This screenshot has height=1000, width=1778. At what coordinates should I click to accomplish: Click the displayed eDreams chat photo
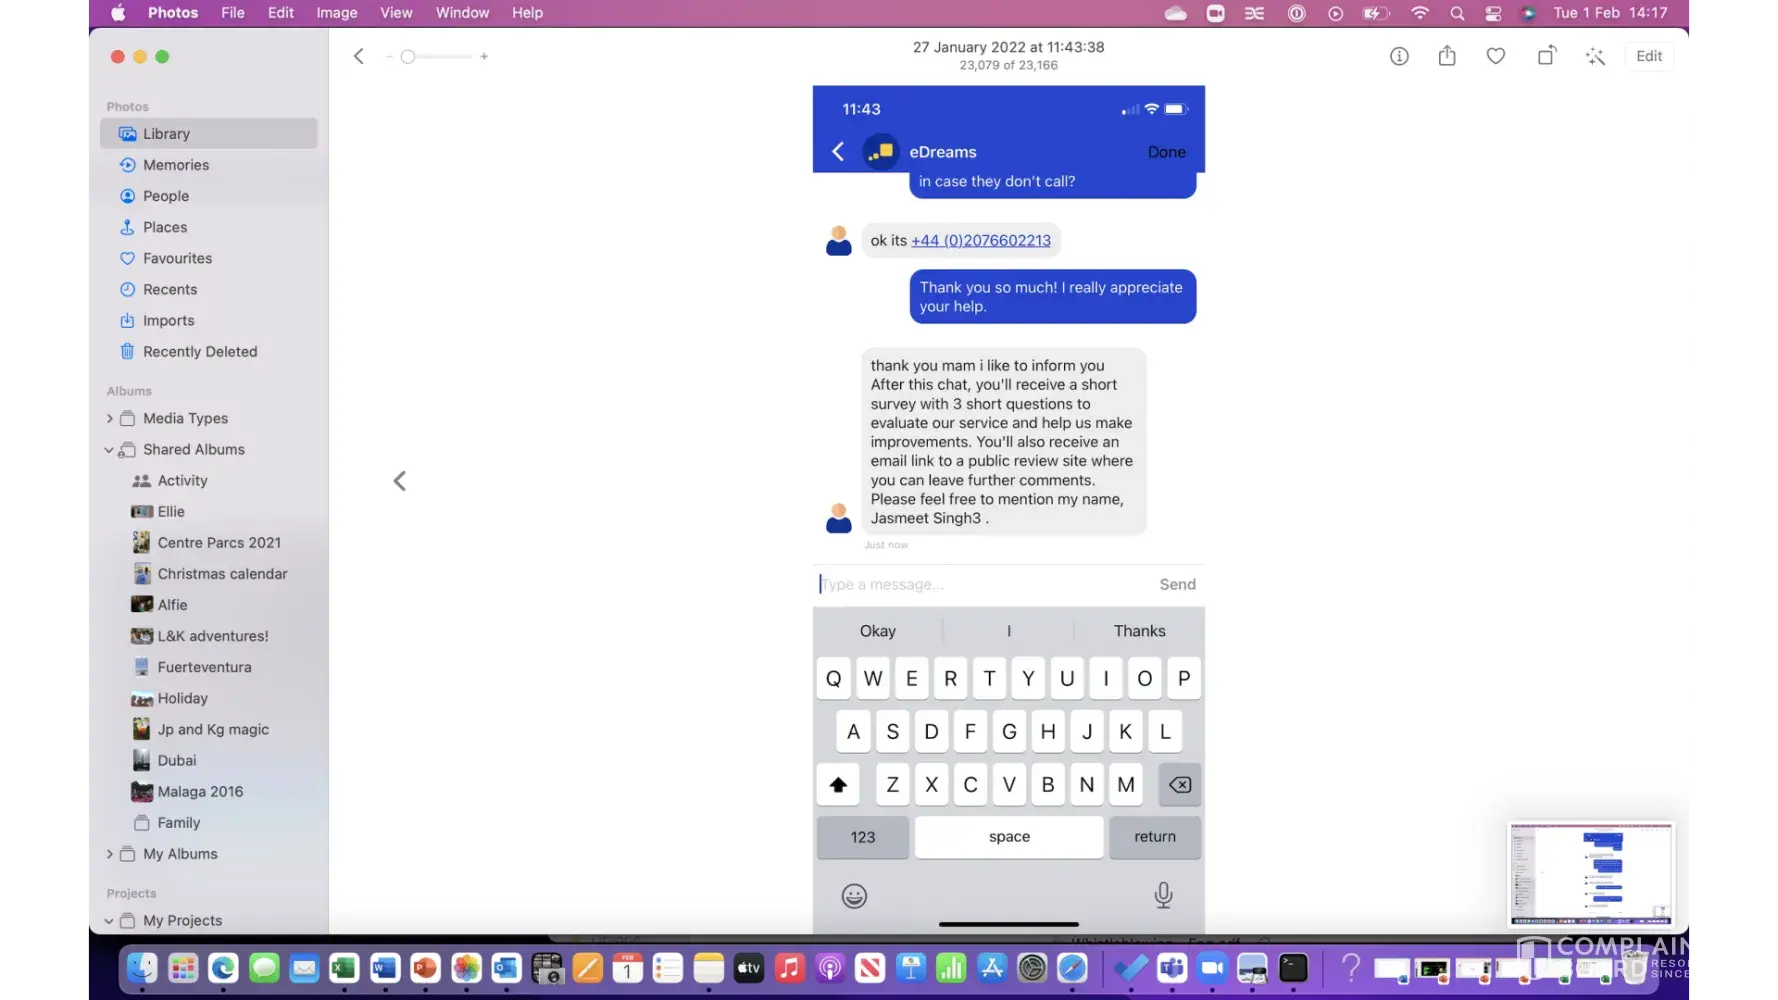point(1008,510)
